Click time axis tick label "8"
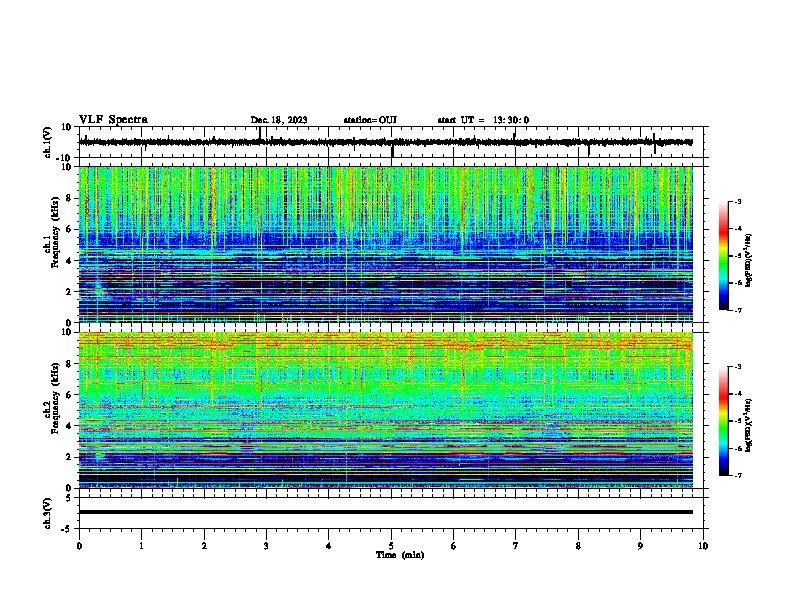The image size is (792, 612). (578, 546)
